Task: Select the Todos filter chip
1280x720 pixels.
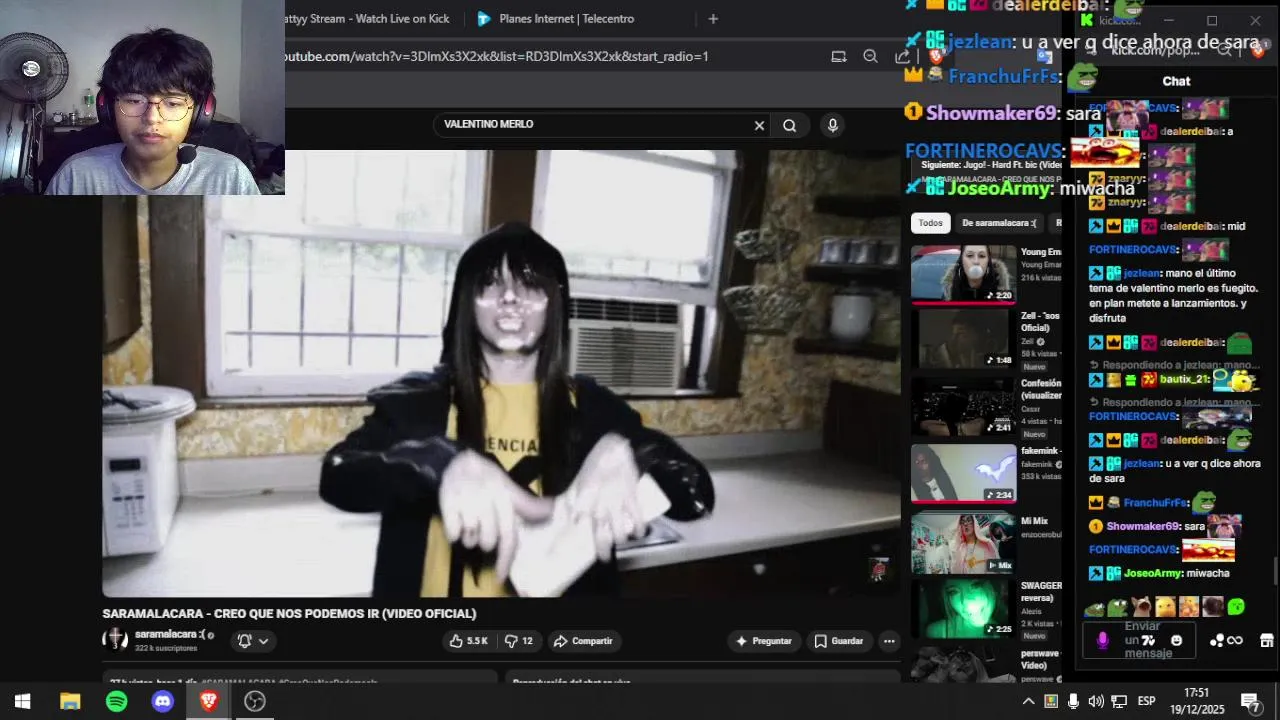Action: [930, 223]
